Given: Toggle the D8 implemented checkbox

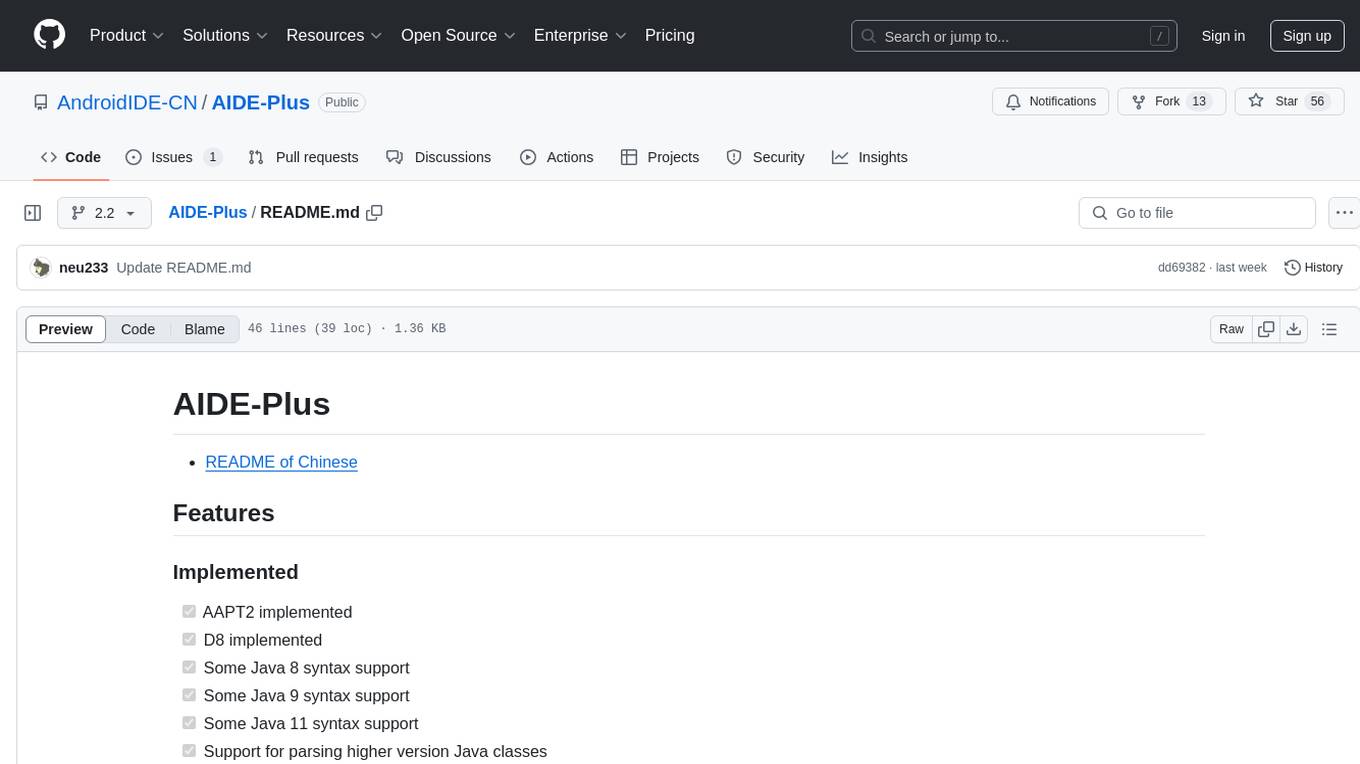Looking at the screenshot, I should (x=189, y=639).
